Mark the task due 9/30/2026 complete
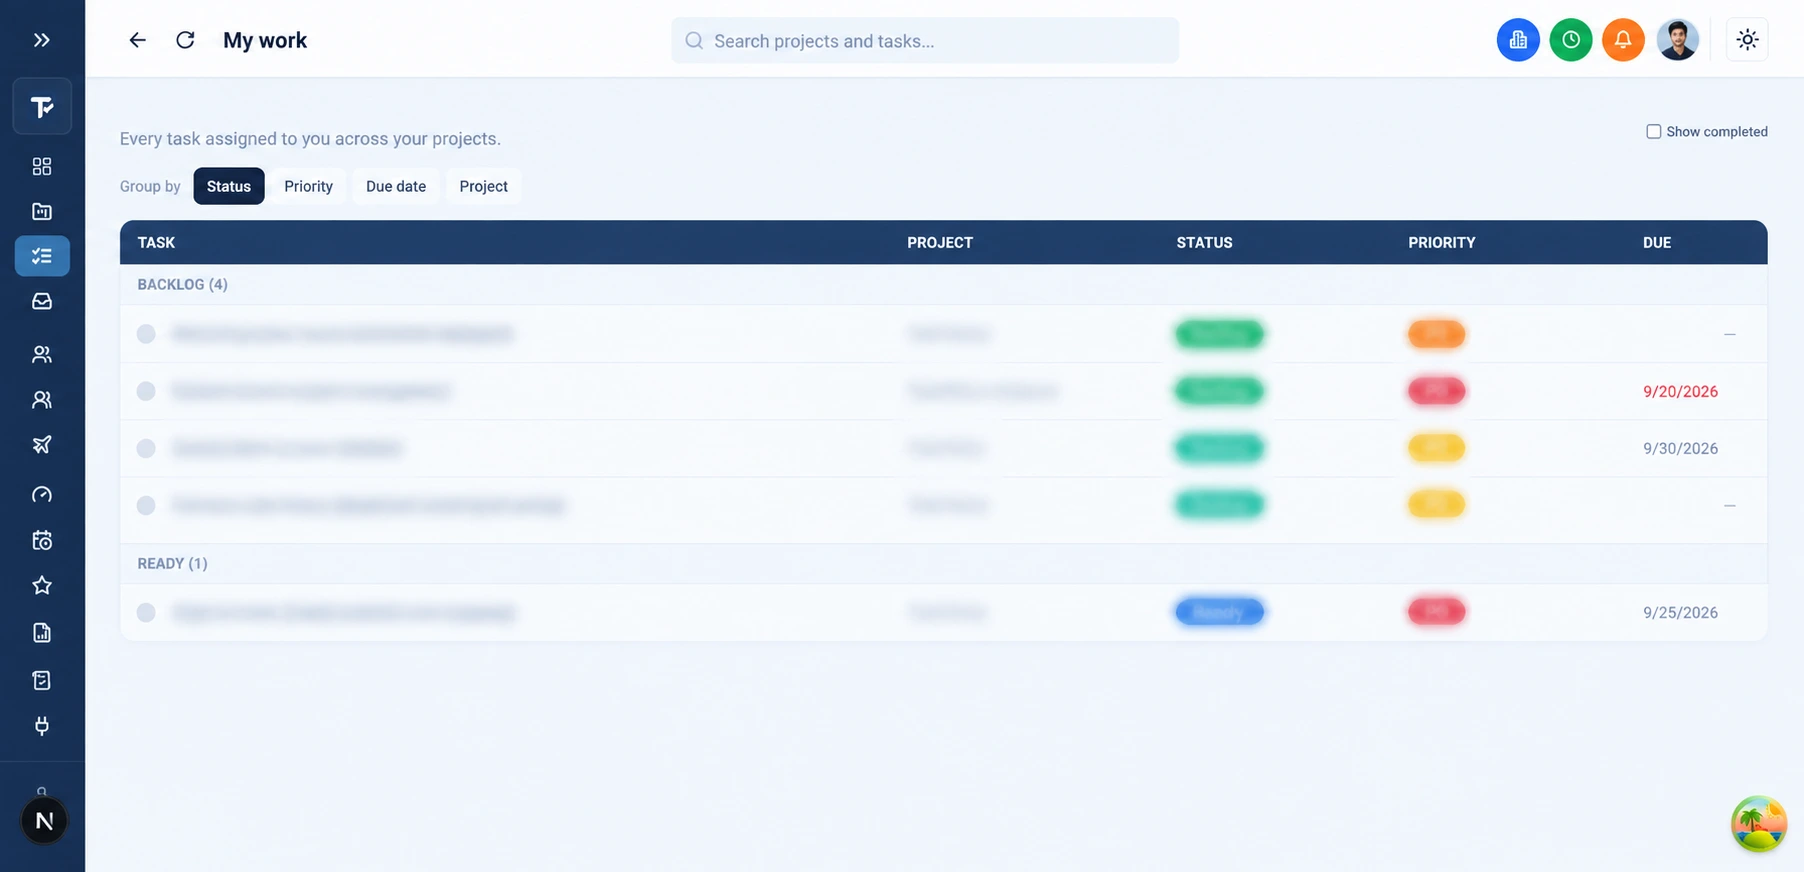Viewport: 1804px width, 872px height. tap(146, 448)
